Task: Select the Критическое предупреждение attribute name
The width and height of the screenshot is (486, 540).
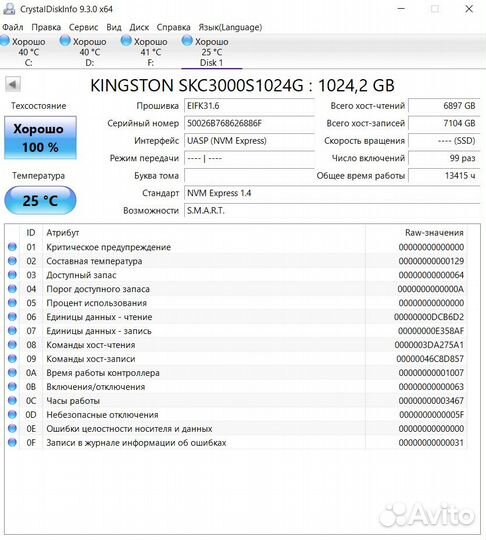Action: [x=108, y=247]
